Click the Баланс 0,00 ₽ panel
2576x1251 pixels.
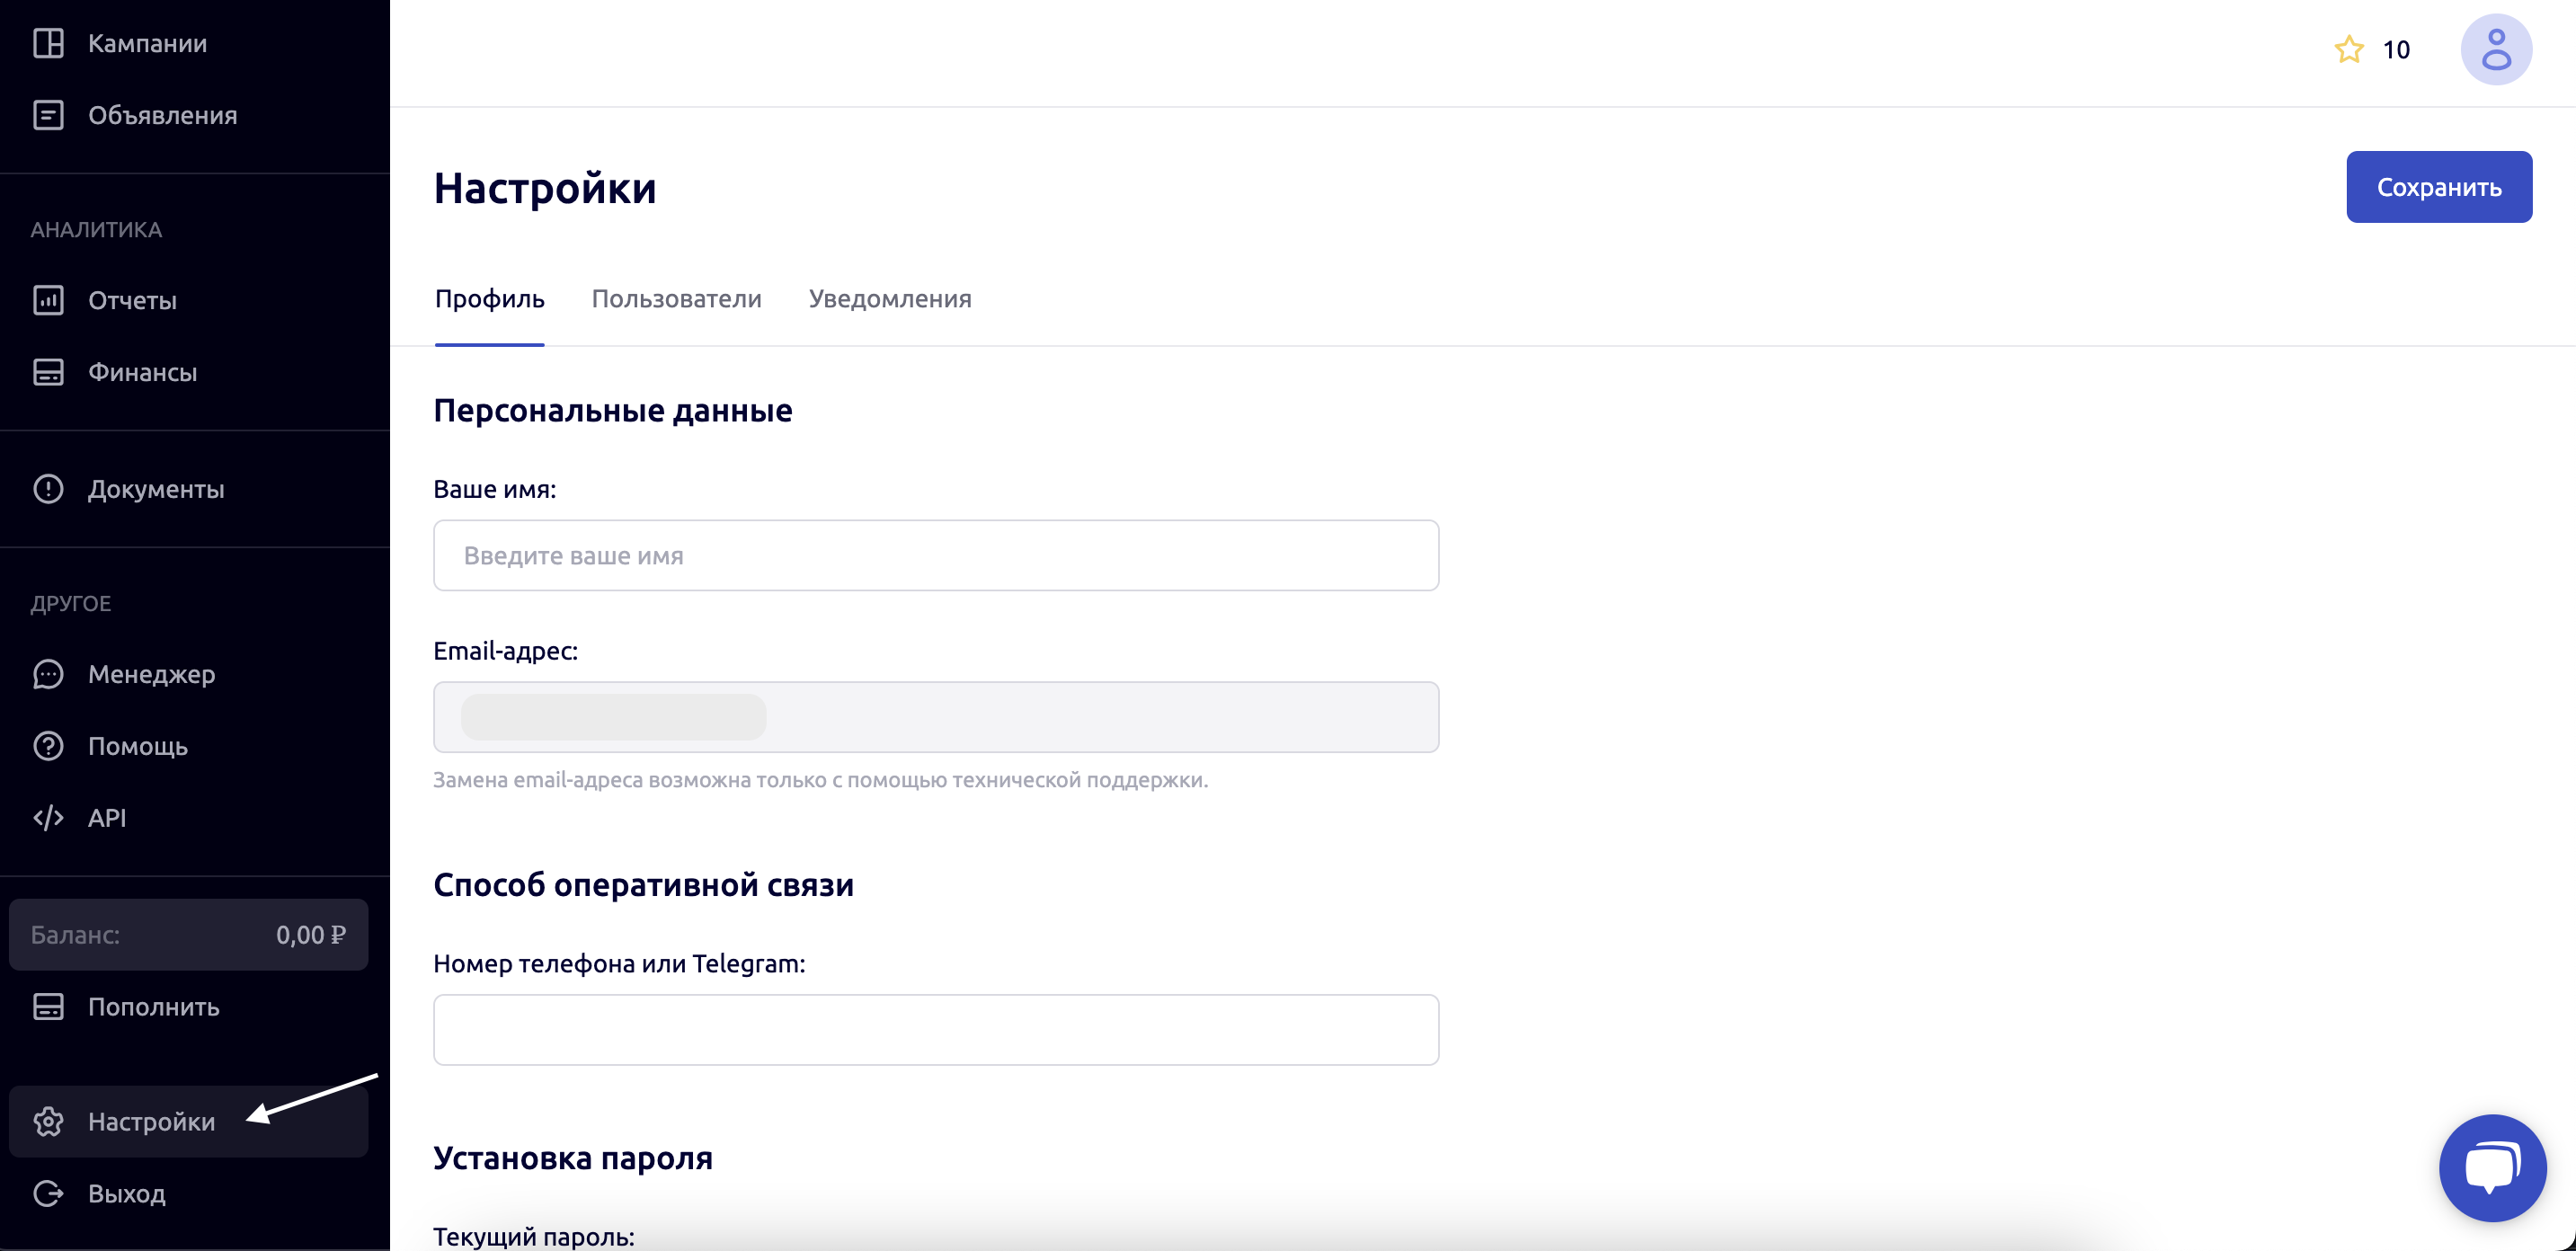click(x=189, y=935)
